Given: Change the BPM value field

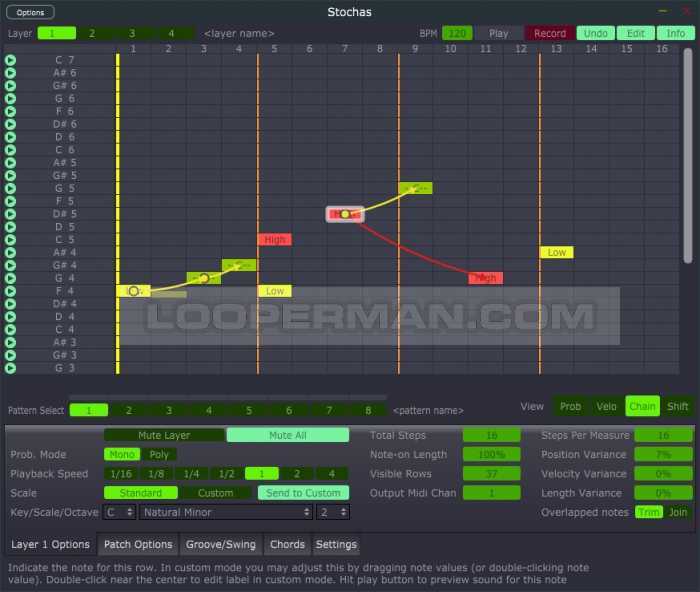Looking at the screenshot, I should click(457, 33).
